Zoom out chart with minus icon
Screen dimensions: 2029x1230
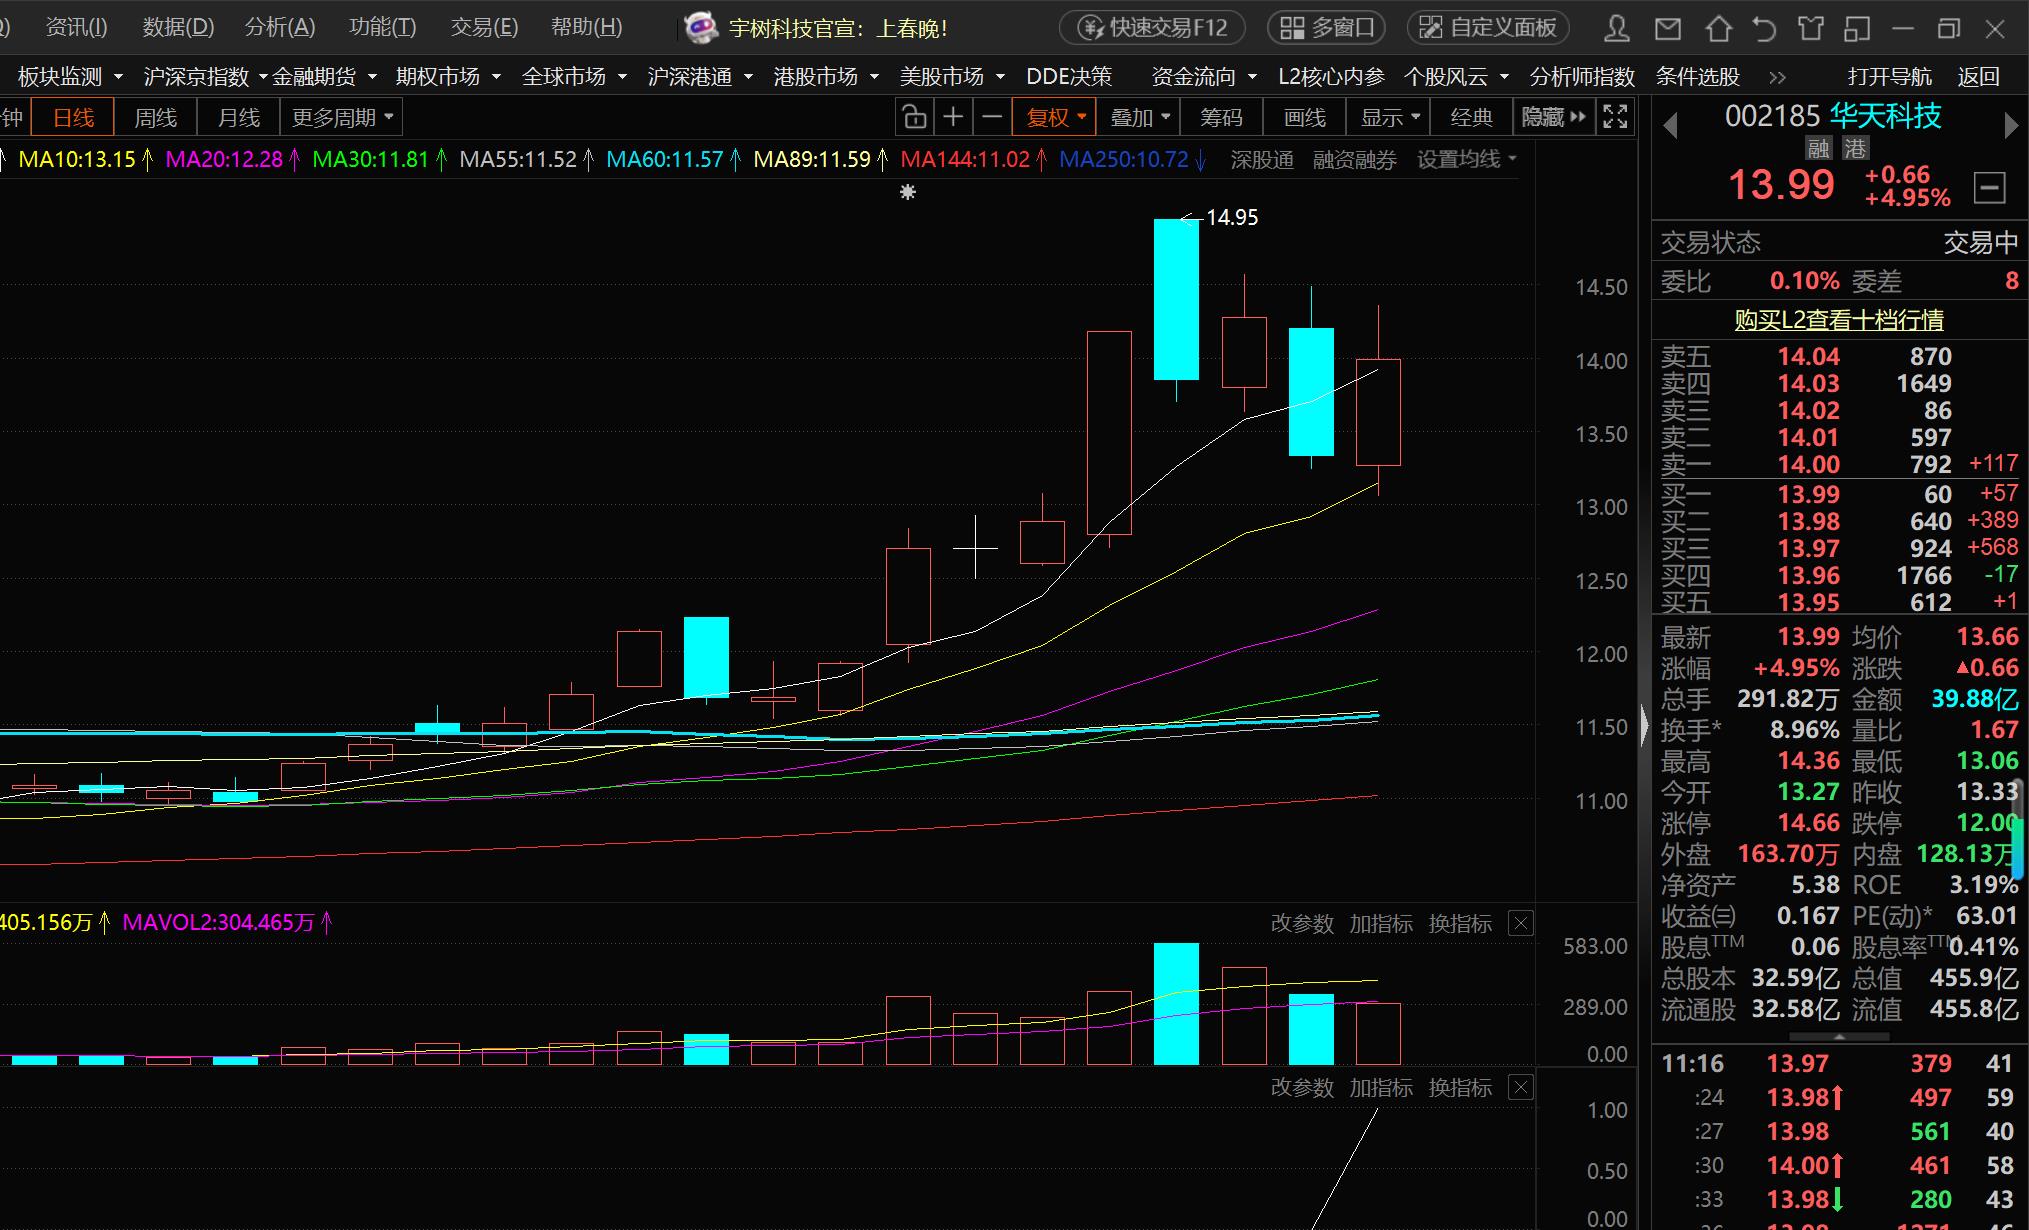(x=992, y=118)
